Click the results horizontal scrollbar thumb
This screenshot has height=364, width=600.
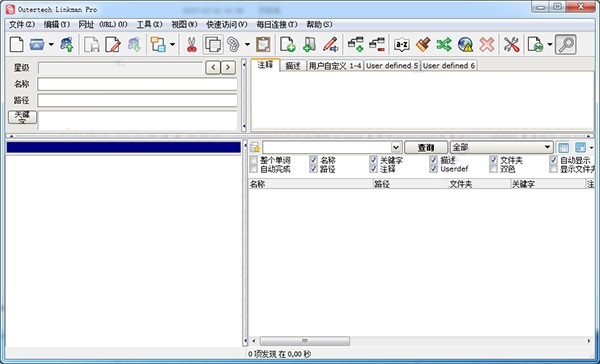tap(305, 341)
